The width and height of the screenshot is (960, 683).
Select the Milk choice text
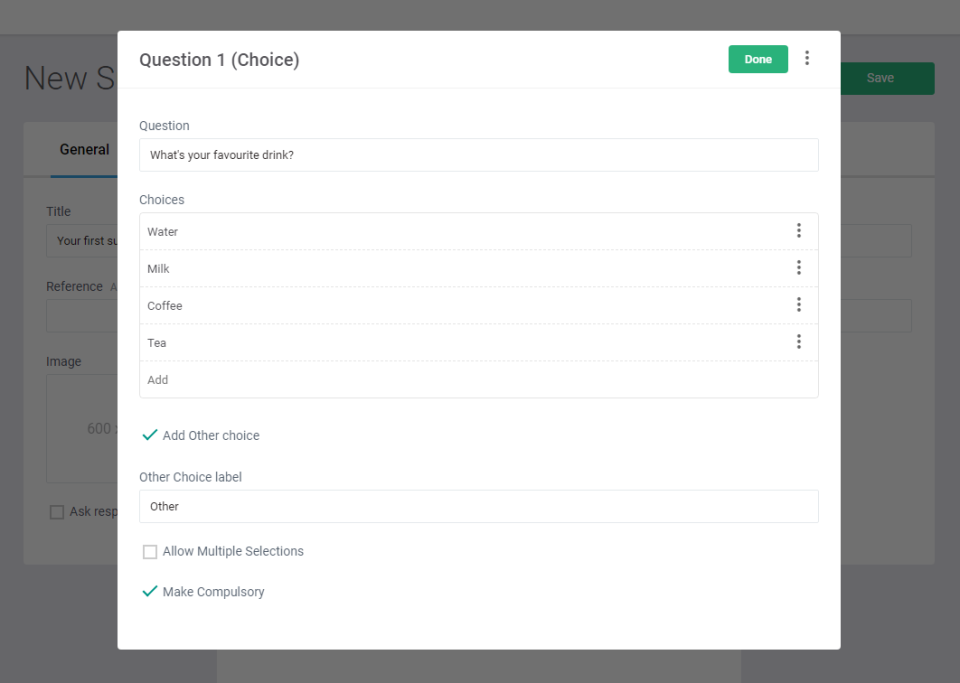click(x=159, y=269)
